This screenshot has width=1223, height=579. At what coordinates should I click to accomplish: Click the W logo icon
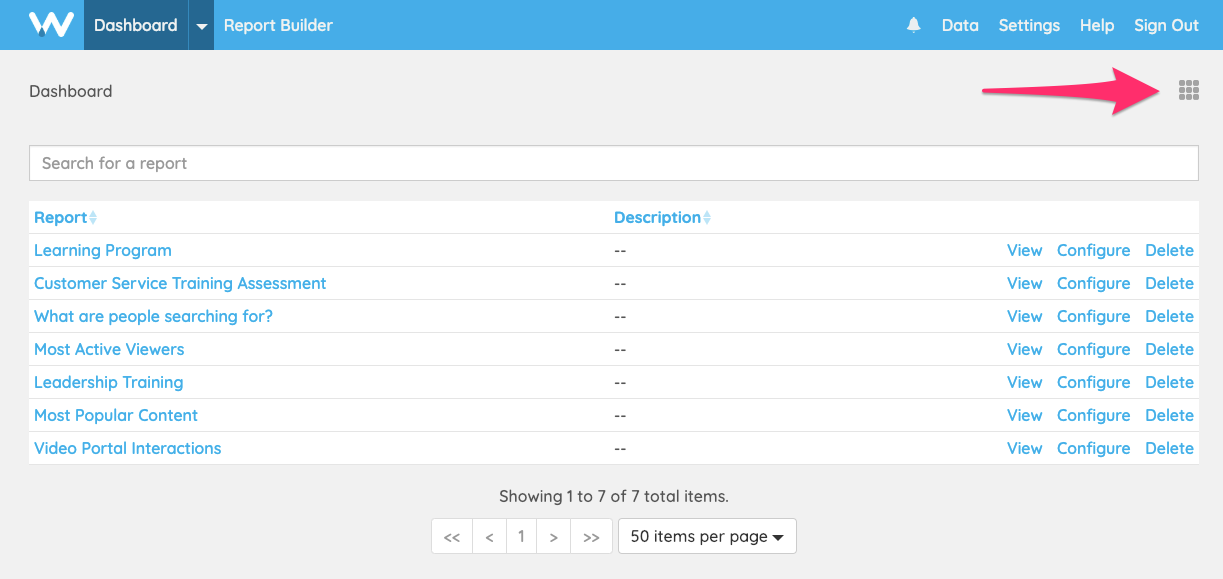[x=51, y=25]
